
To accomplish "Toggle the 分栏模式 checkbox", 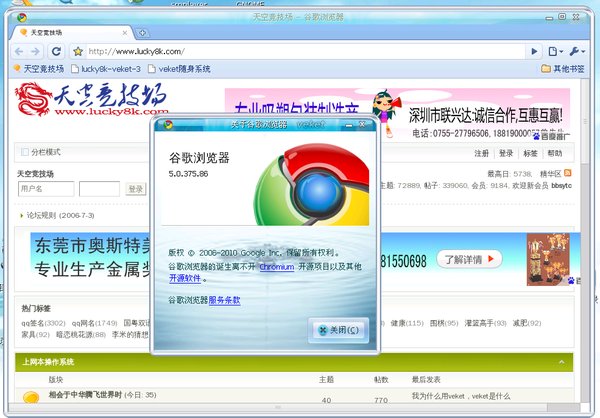I will click(24, 152).
